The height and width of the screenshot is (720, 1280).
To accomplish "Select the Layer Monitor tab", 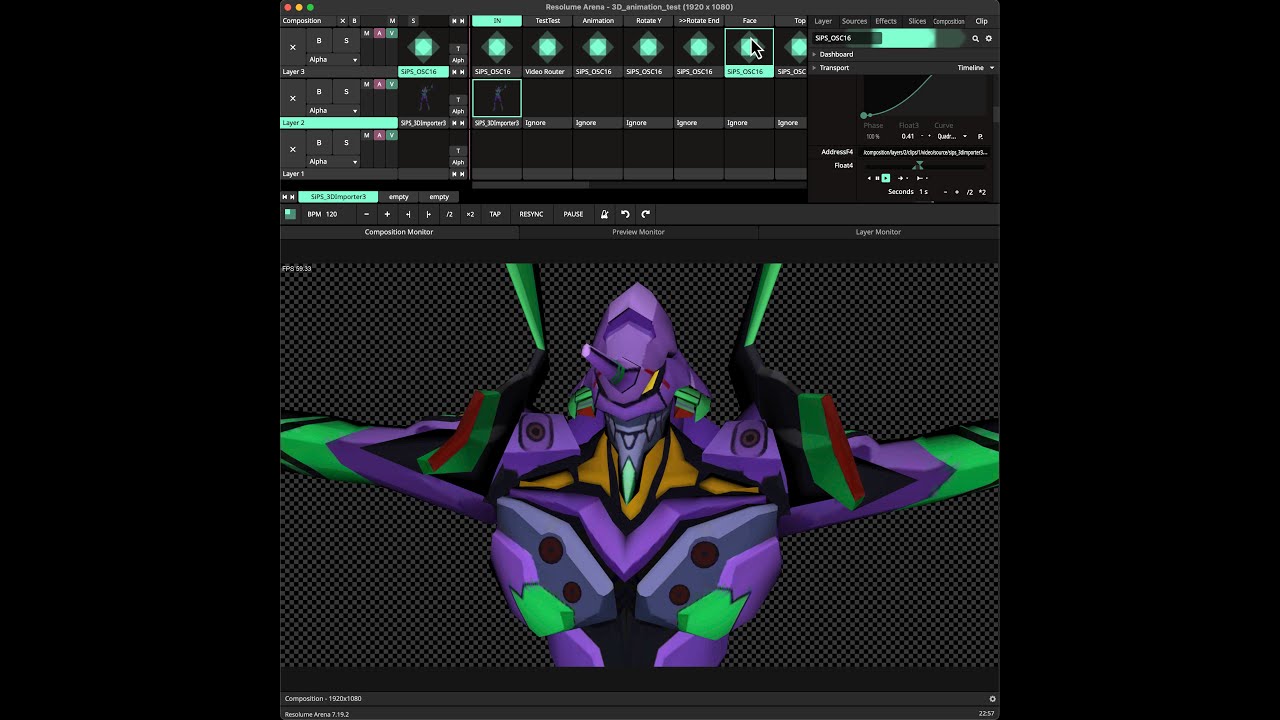I will coord(878,232).
